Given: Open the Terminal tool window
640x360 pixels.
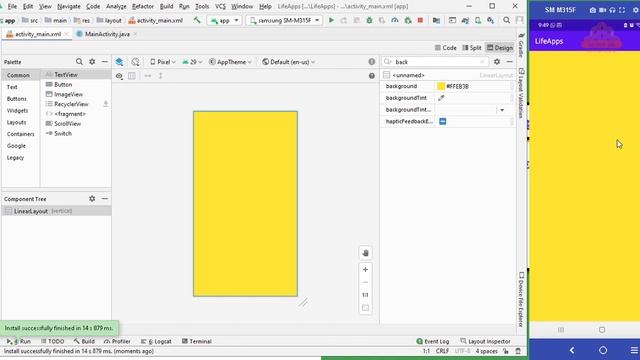Looking at the screenshot, I should point(196,341).
